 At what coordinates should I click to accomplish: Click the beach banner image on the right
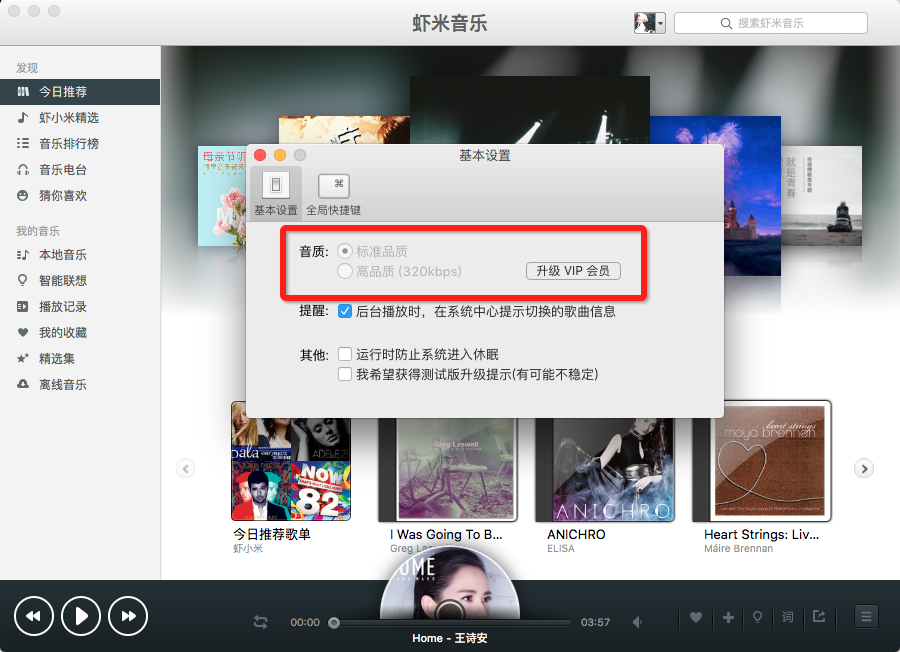[821, 196]
